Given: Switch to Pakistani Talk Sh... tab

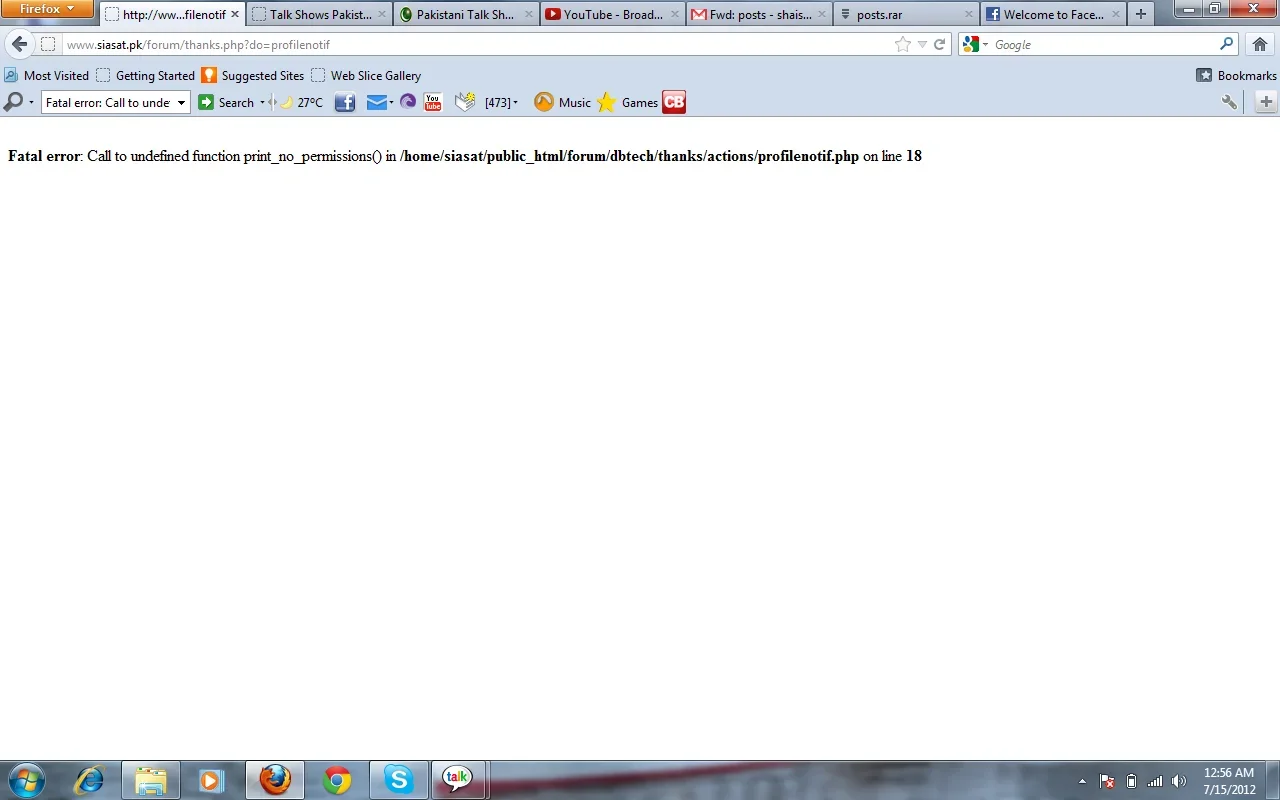Looking at the screenshot, I should 467,14.
